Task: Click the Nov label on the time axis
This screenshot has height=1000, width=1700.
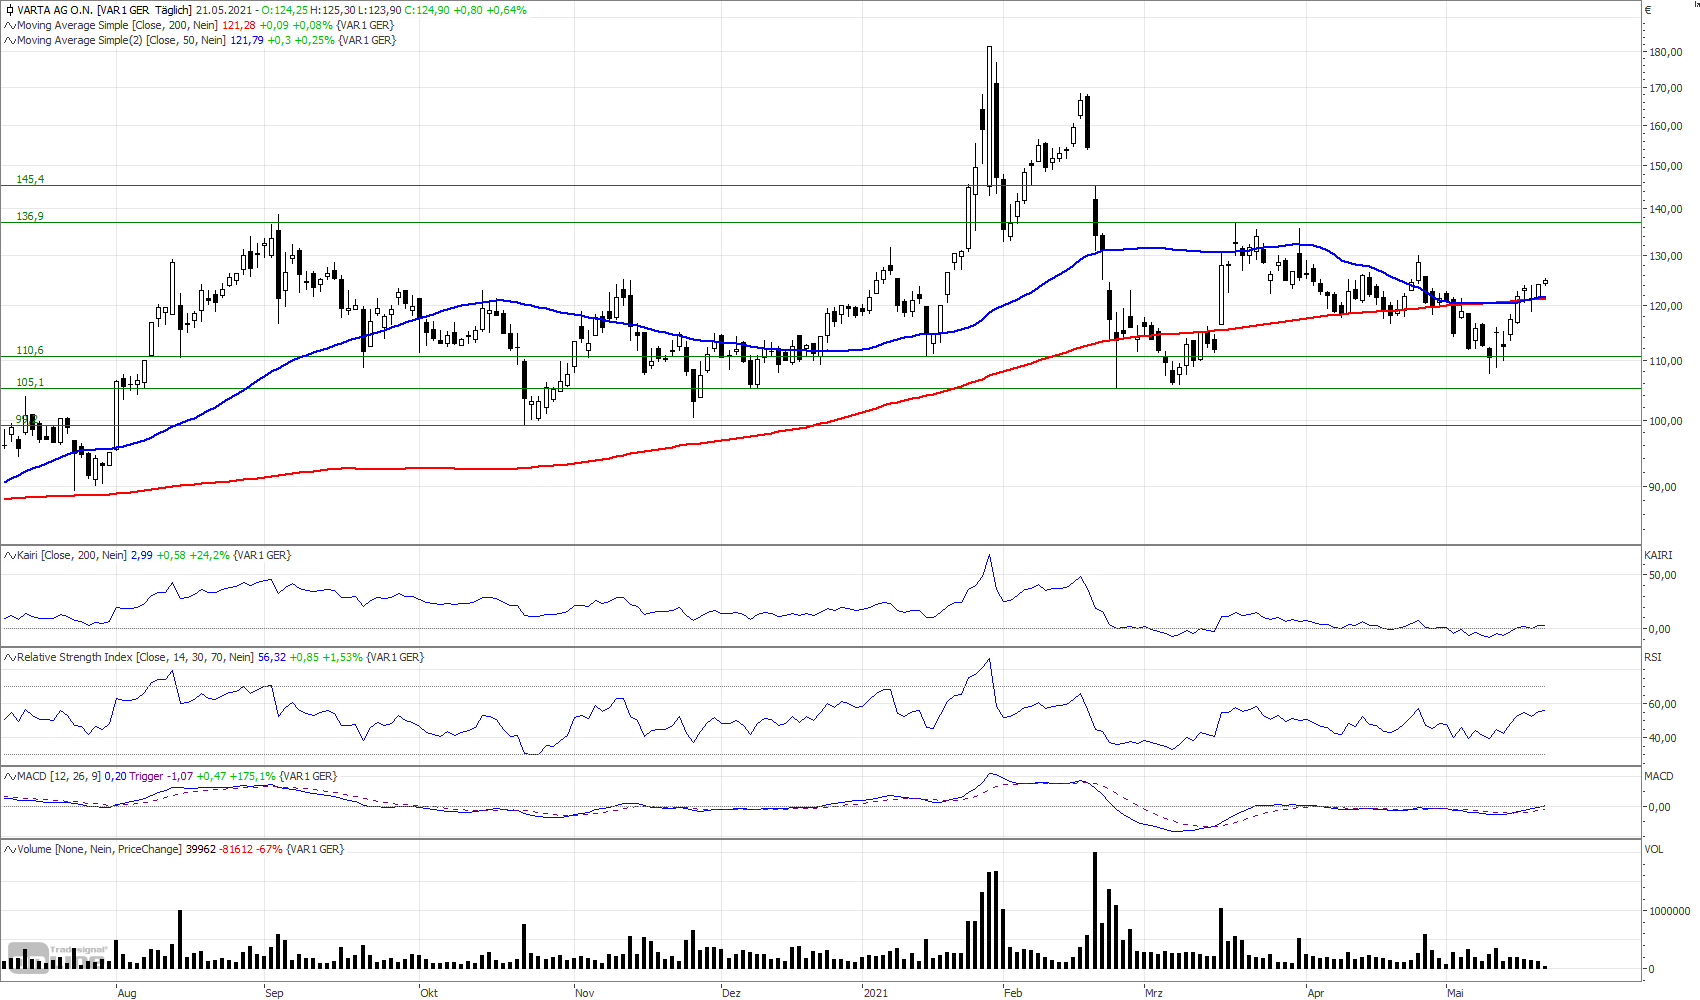Action: tap(585, 993)
